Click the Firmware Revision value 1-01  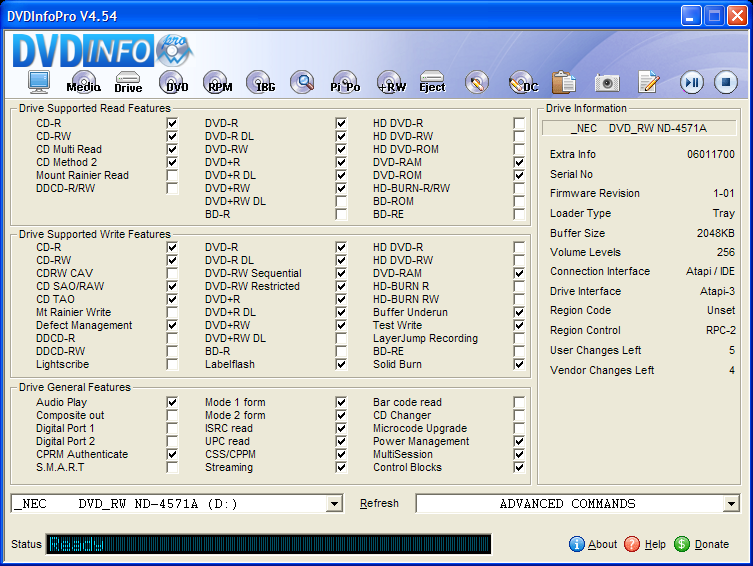pos(724,193)
